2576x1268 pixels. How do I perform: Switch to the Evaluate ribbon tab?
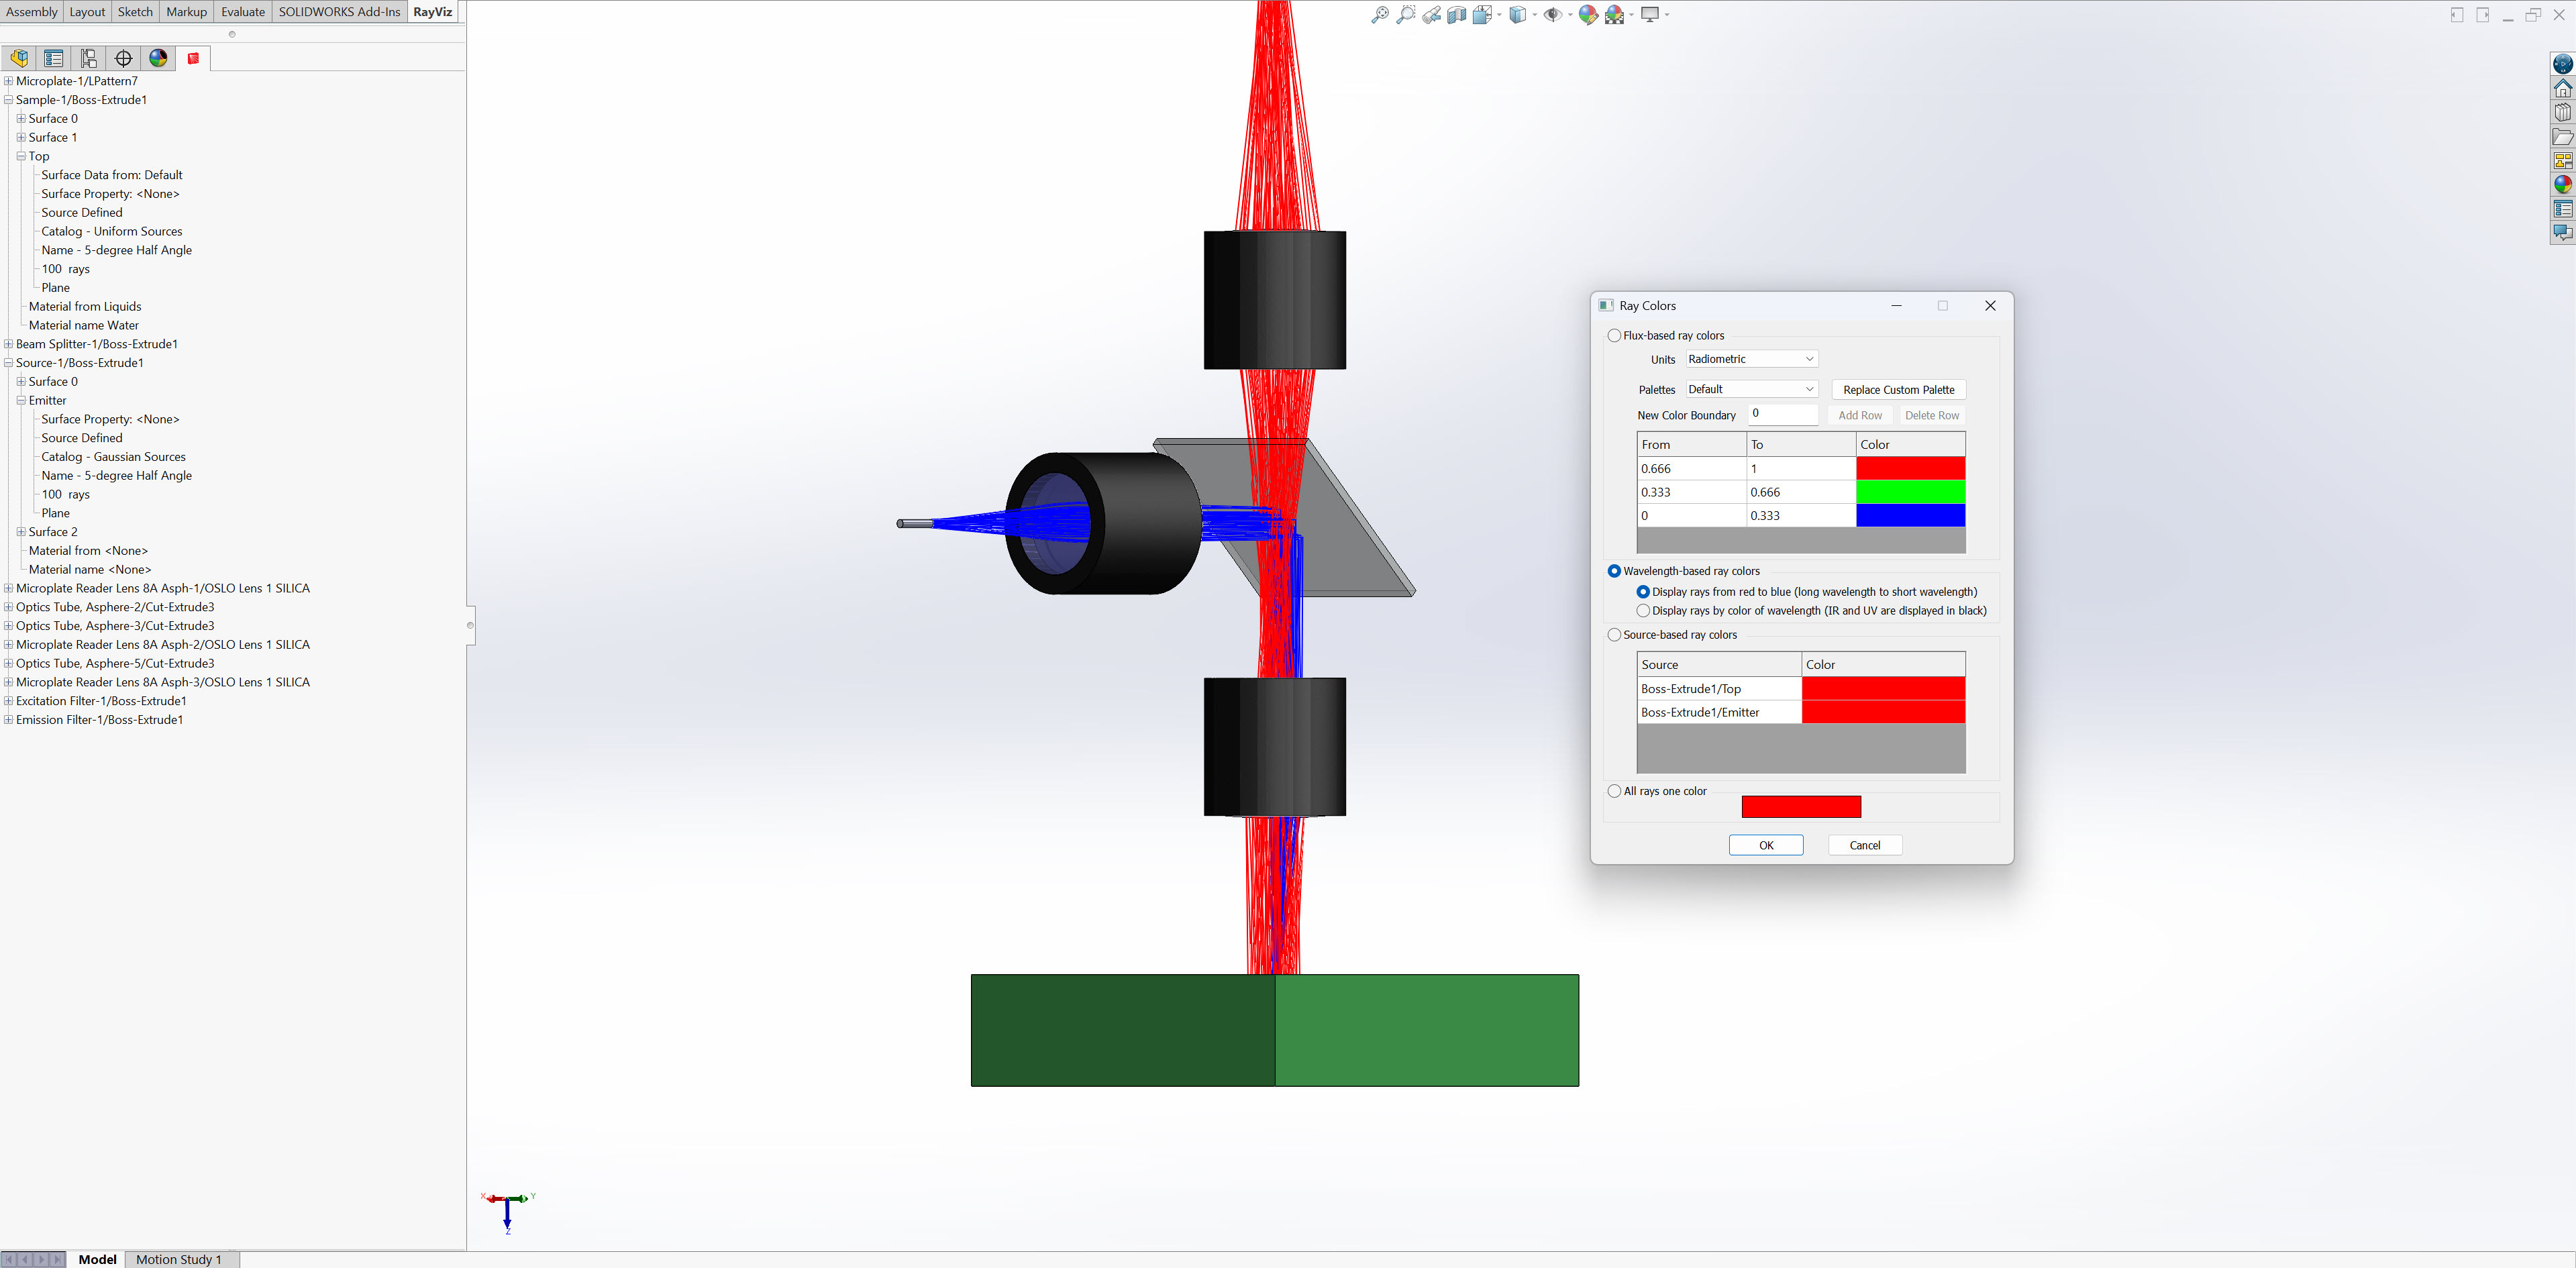[x=243, y=12]
